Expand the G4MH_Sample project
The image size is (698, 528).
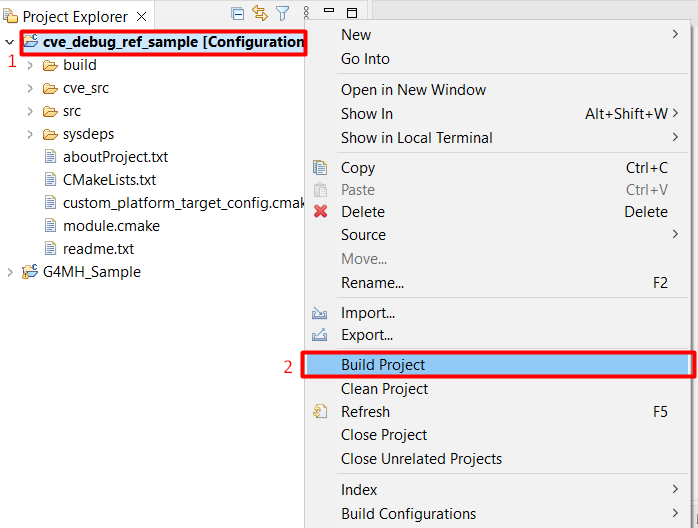[10, 272]
